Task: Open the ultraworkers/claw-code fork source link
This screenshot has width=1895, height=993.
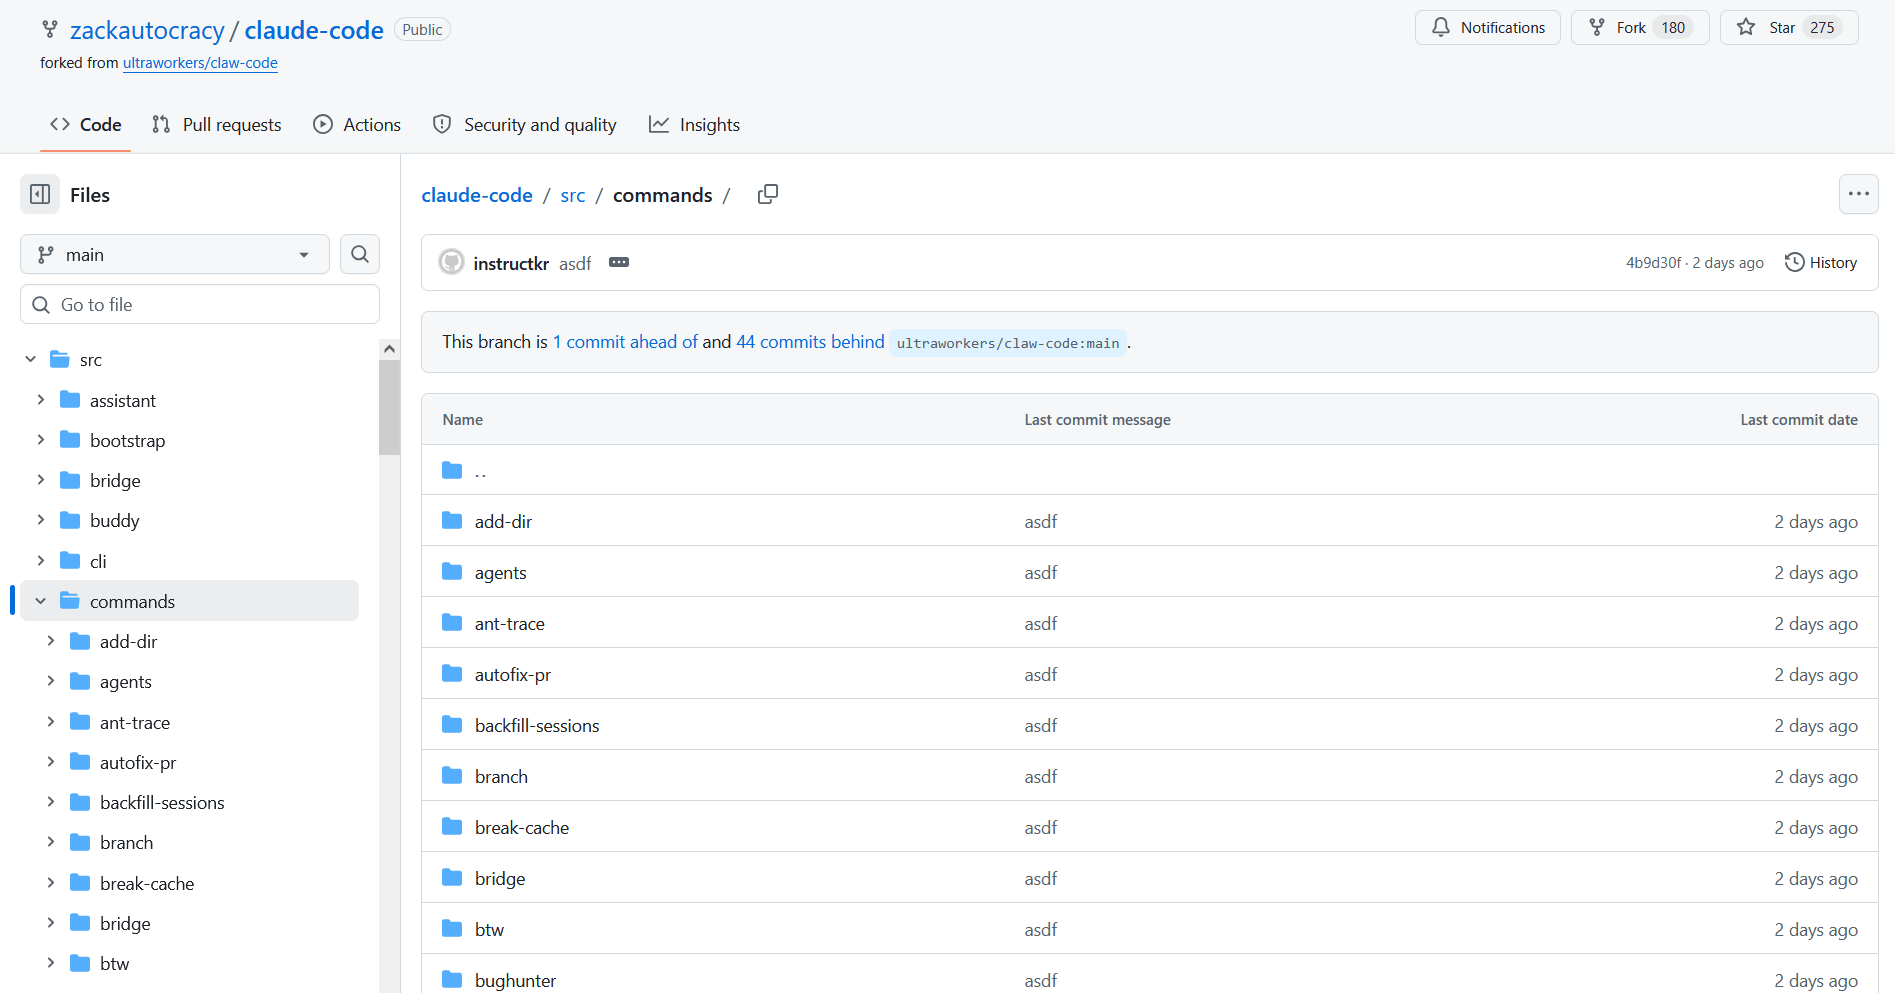Action: click(x=200, y=63)
